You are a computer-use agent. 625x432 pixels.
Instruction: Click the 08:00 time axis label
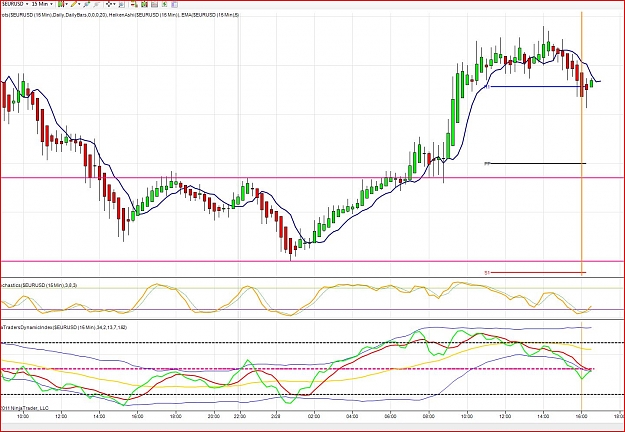click(x=429, y=416)
